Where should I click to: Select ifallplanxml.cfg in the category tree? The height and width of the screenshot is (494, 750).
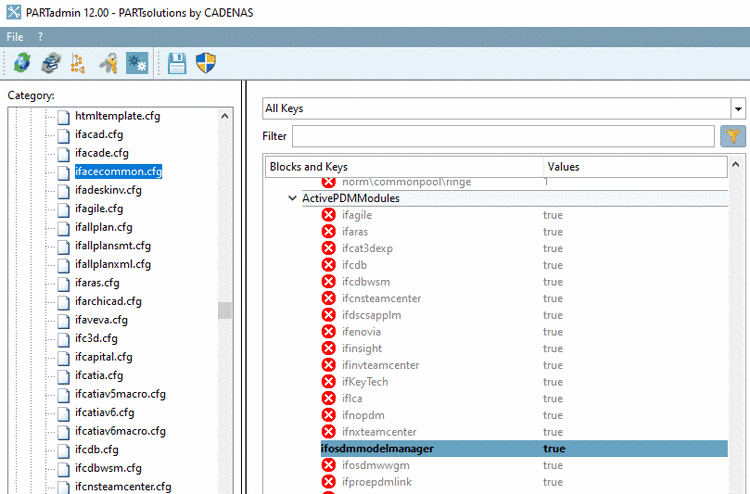pyautogui.click(x=113, y=264)
